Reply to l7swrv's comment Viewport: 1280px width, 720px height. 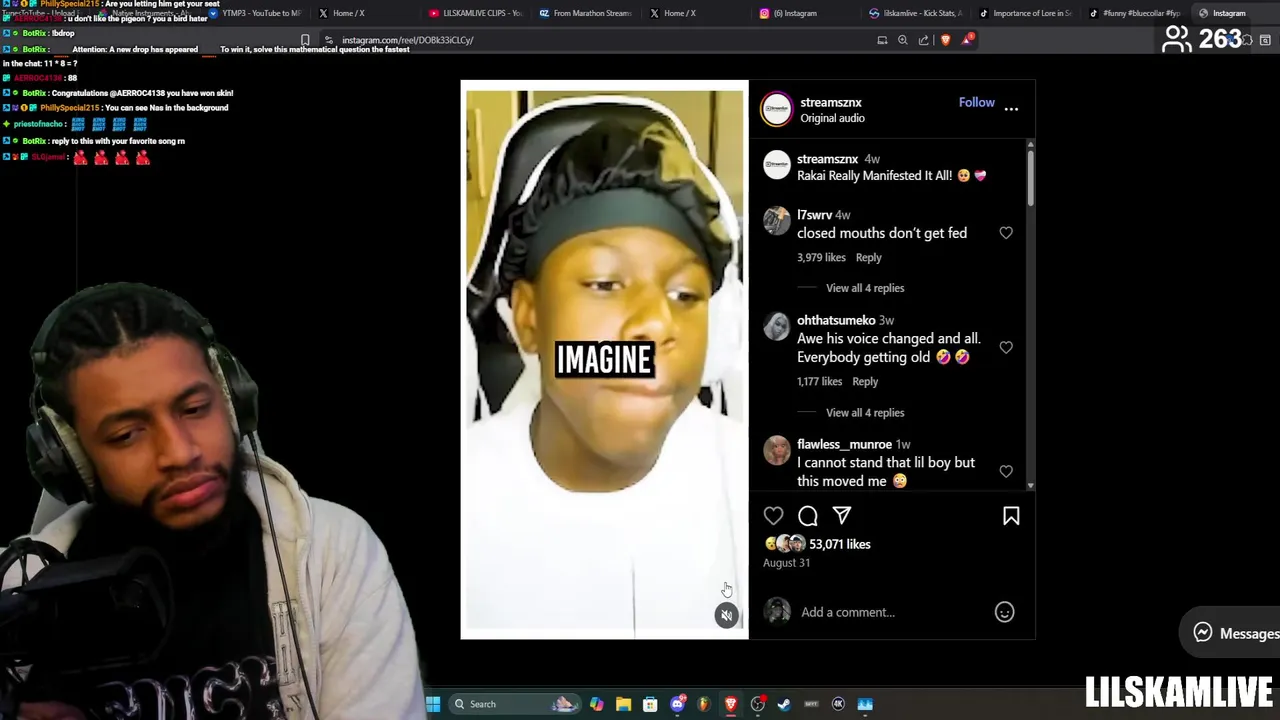click(x=869, y=257)
